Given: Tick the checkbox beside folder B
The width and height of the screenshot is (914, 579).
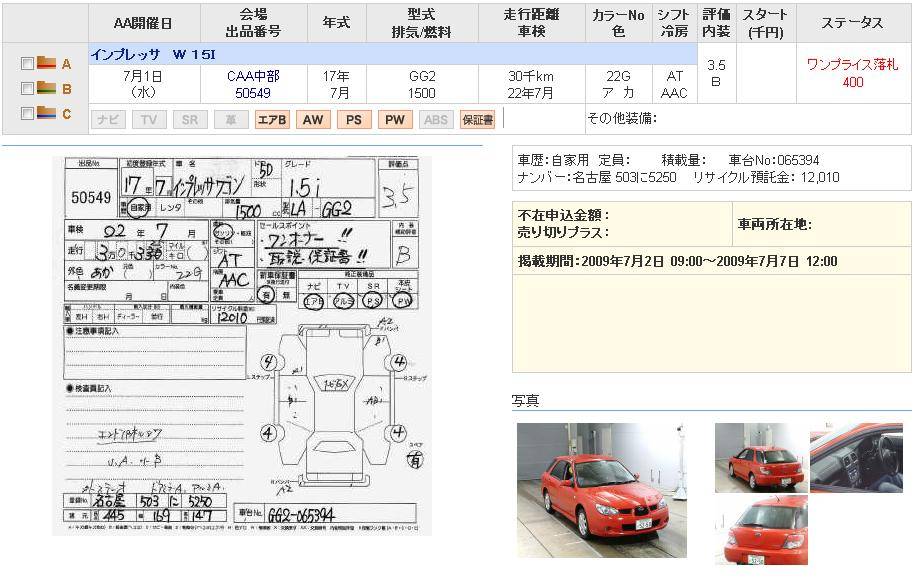Looking at the screenshot, I should (x=27, y=89).
